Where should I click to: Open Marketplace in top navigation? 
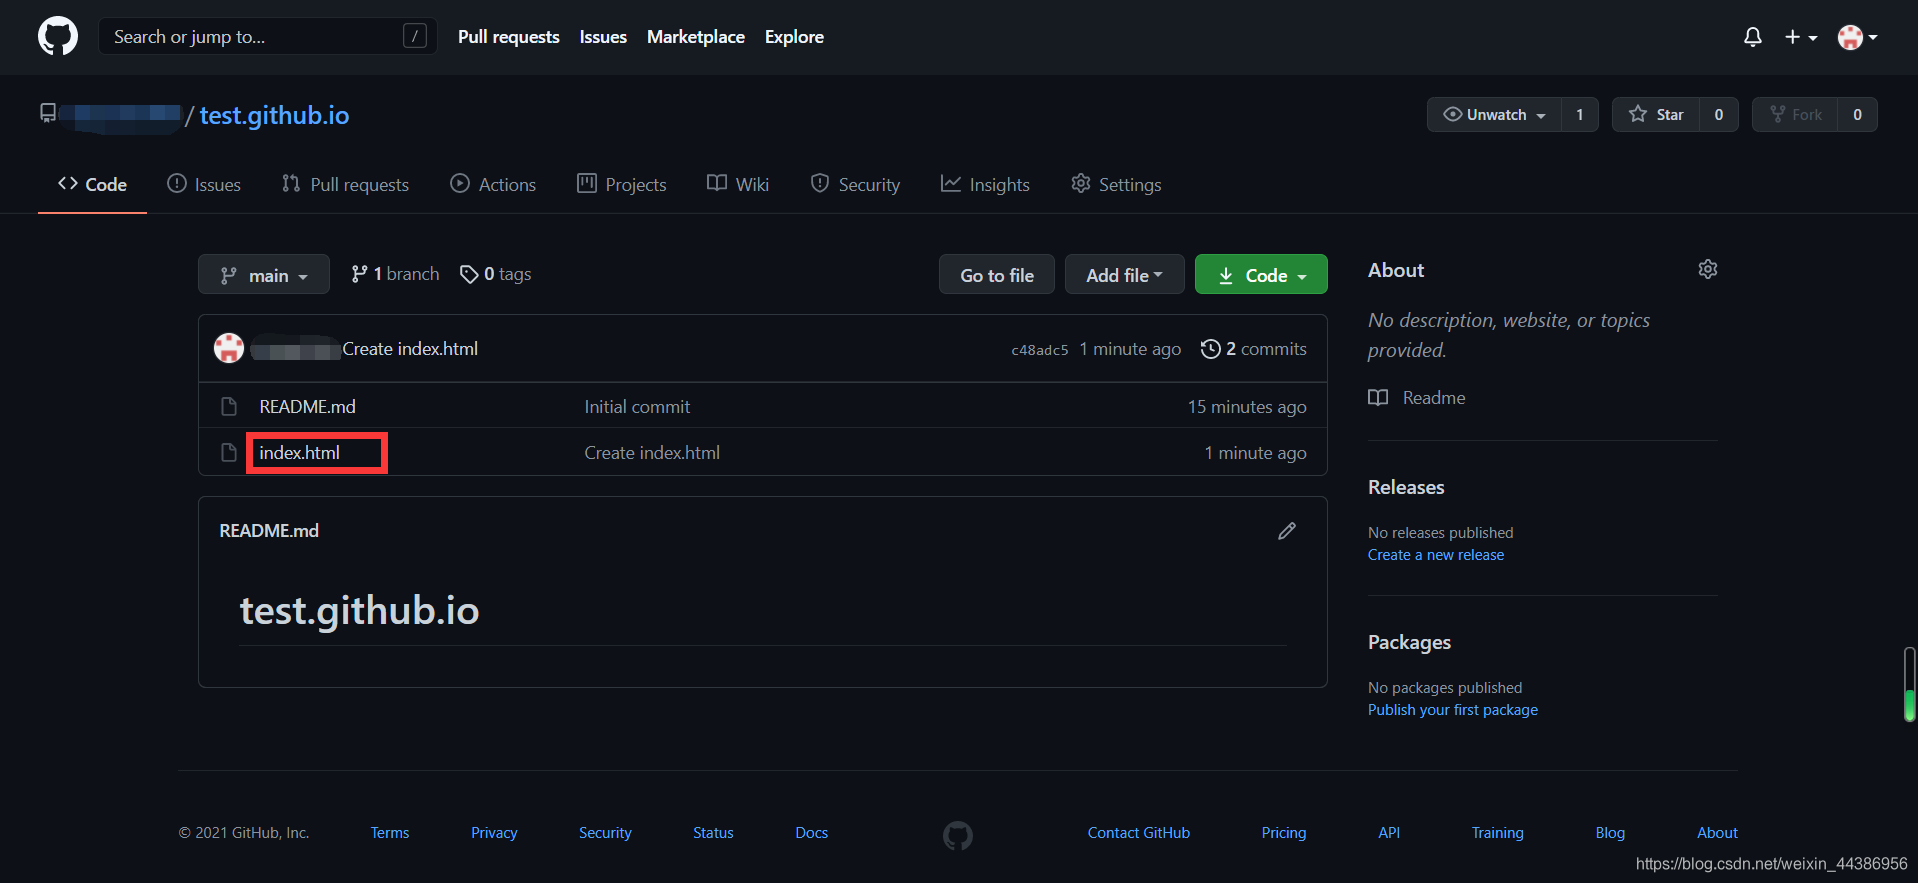[696, 37]
